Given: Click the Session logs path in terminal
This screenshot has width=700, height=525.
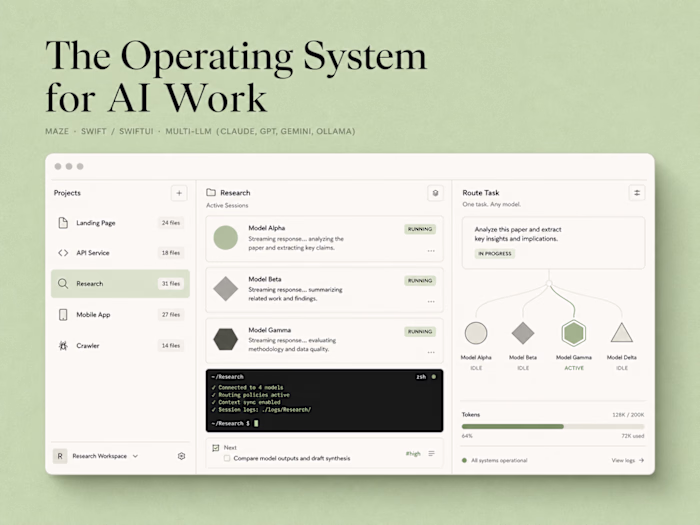Looking at the screenshot, I should tap(287, 409).
